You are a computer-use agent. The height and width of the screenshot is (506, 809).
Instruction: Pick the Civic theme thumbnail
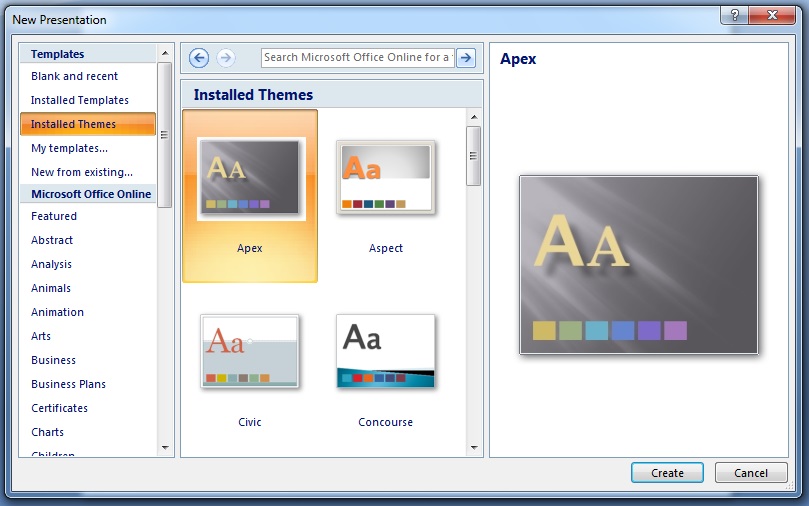pos(250,352)
